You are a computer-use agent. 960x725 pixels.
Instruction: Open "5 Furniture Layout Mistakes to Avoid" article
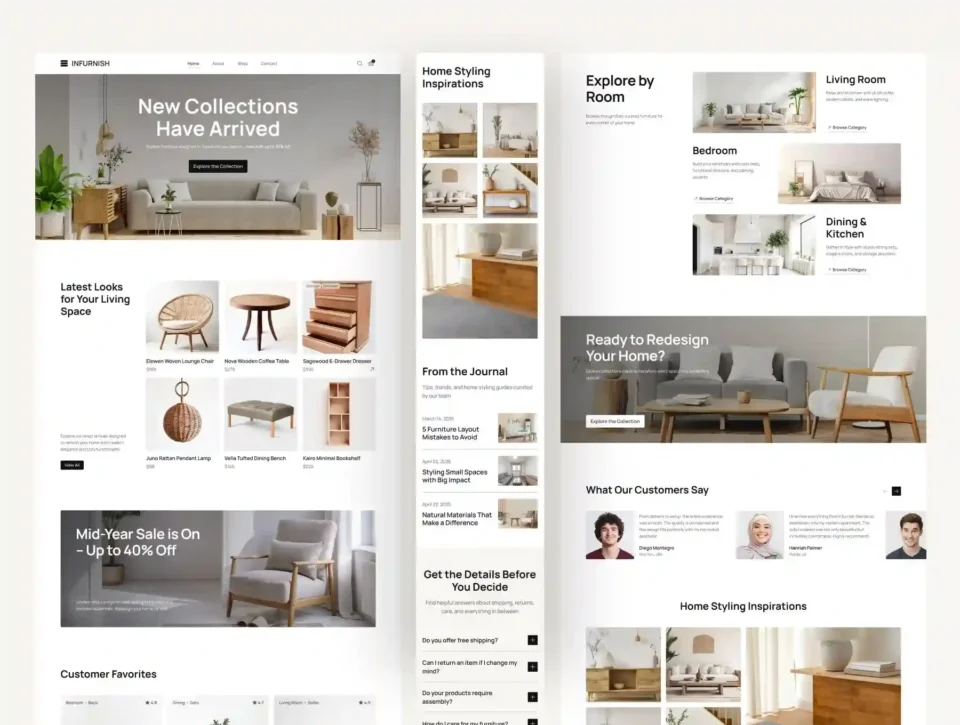(x=450, y=433)
